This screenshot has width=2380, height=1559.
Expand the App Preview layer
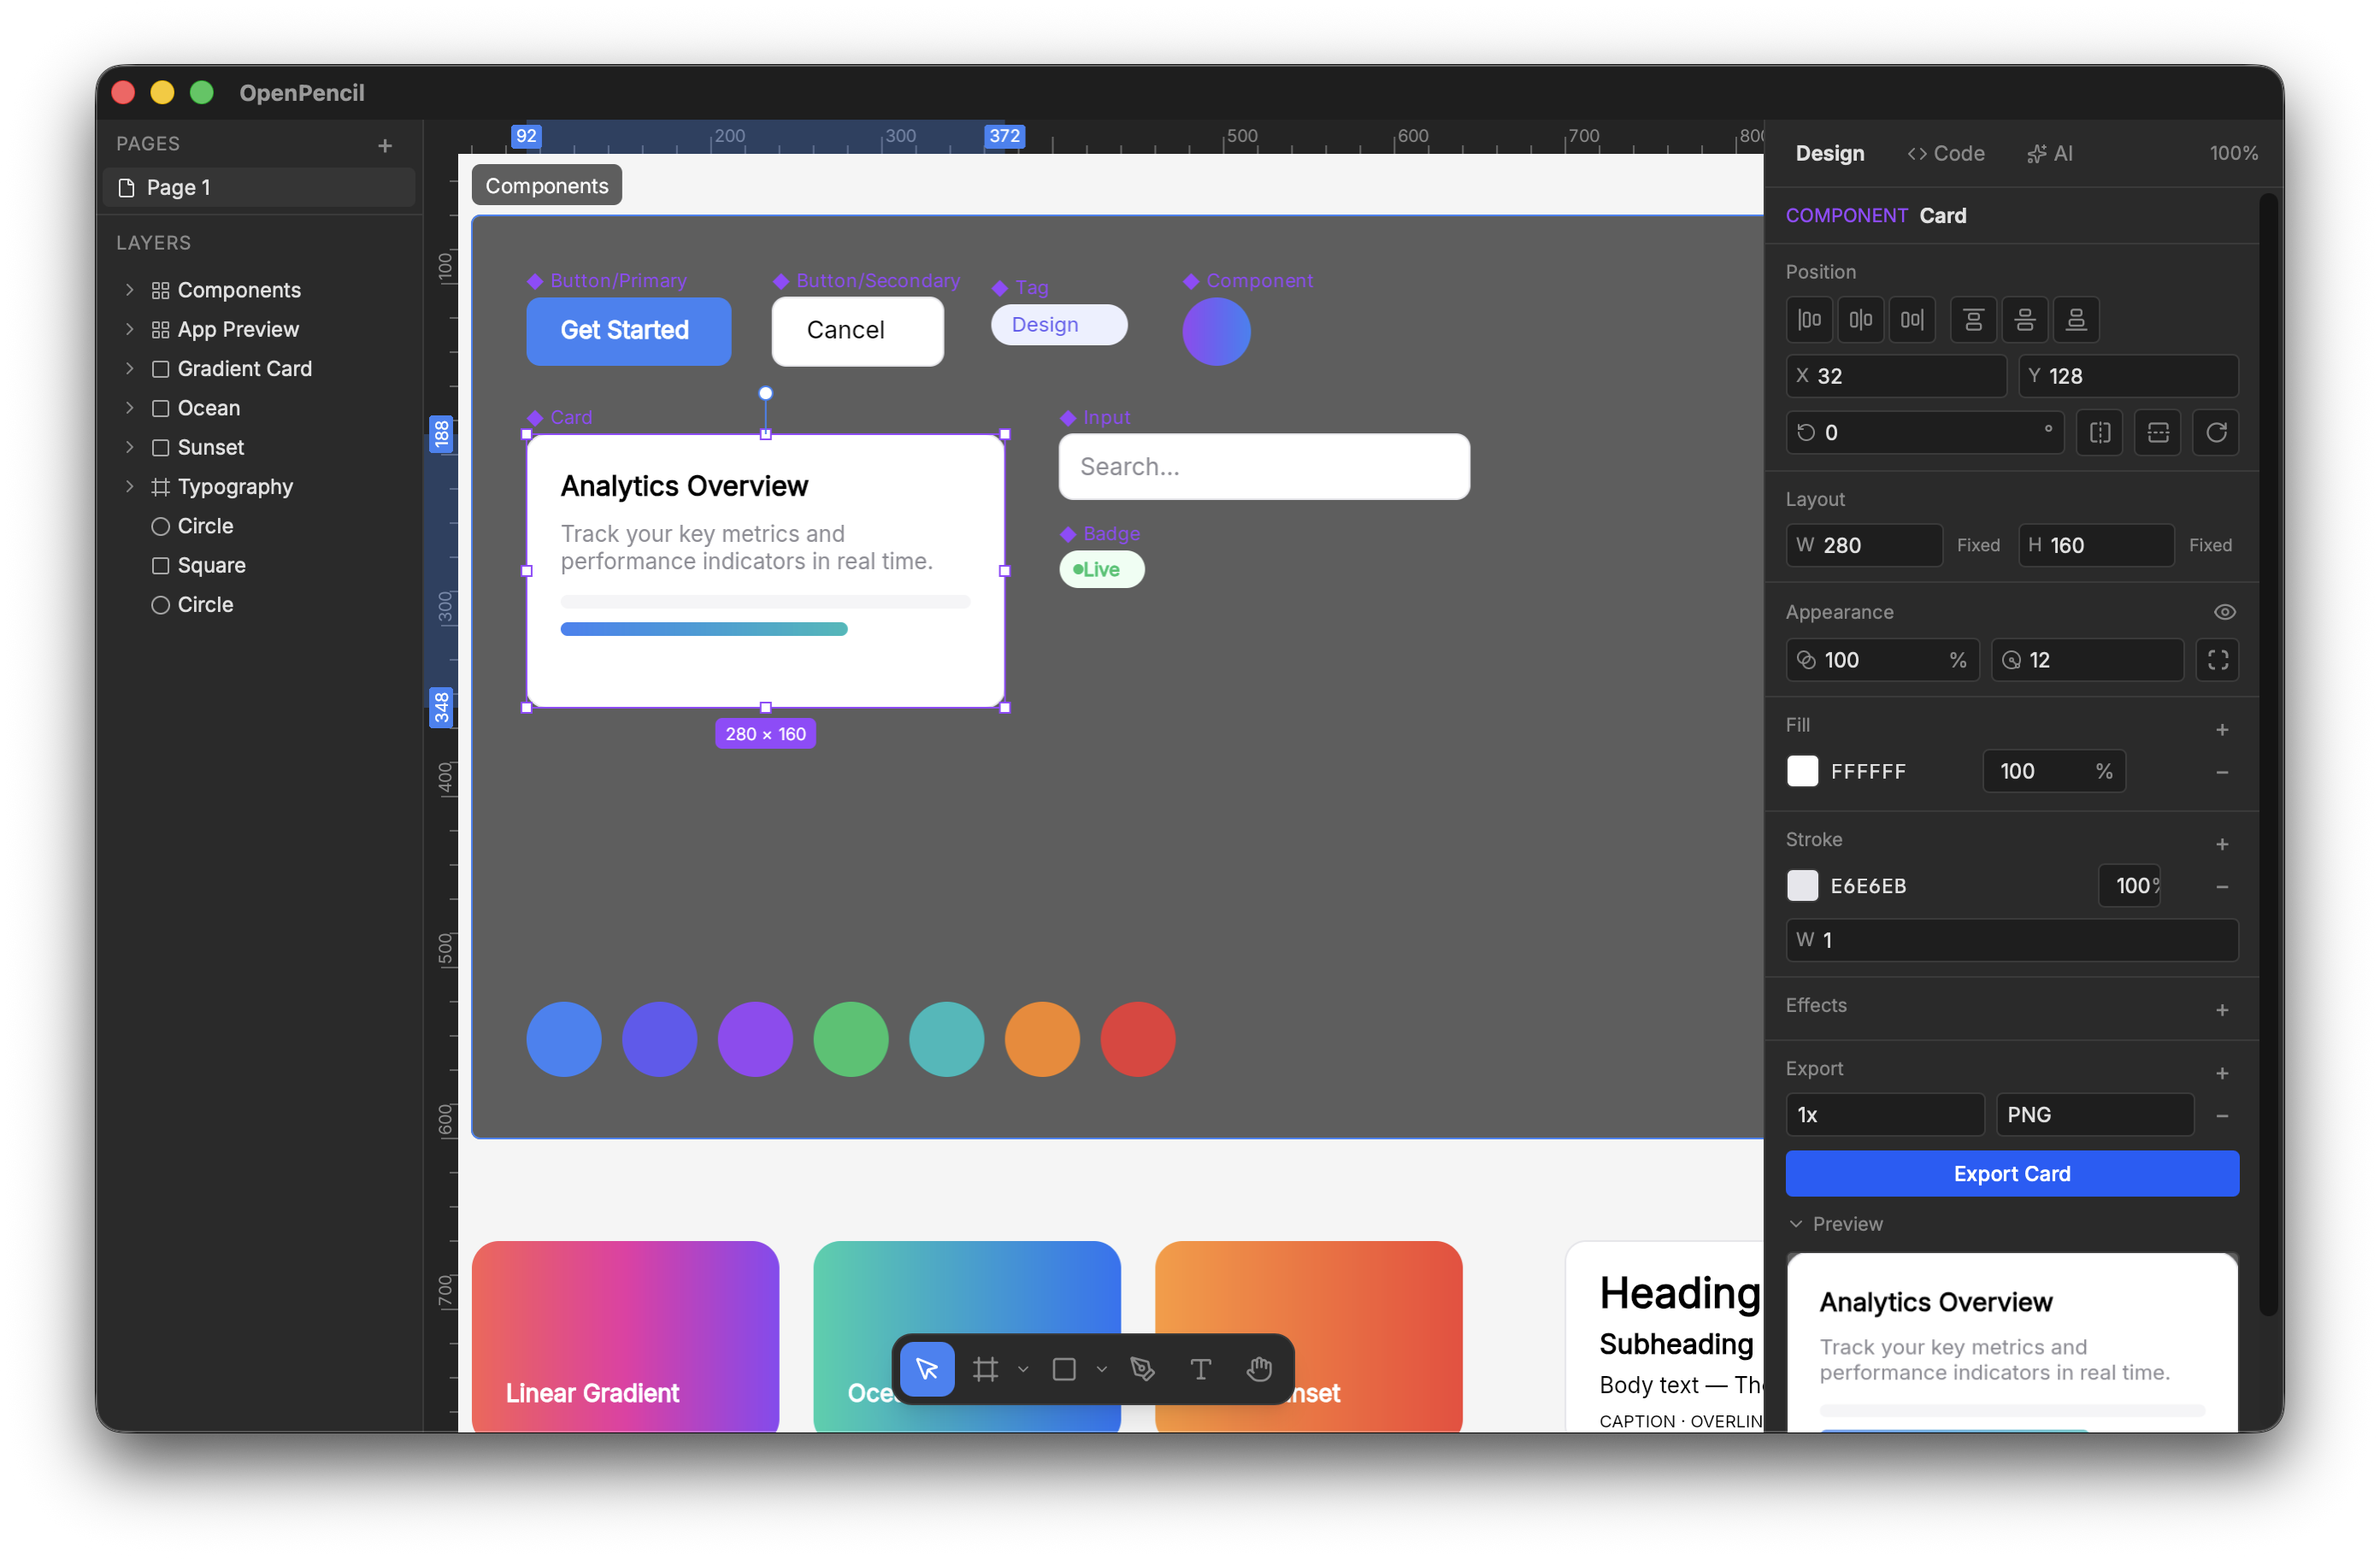tap(129, 329)
